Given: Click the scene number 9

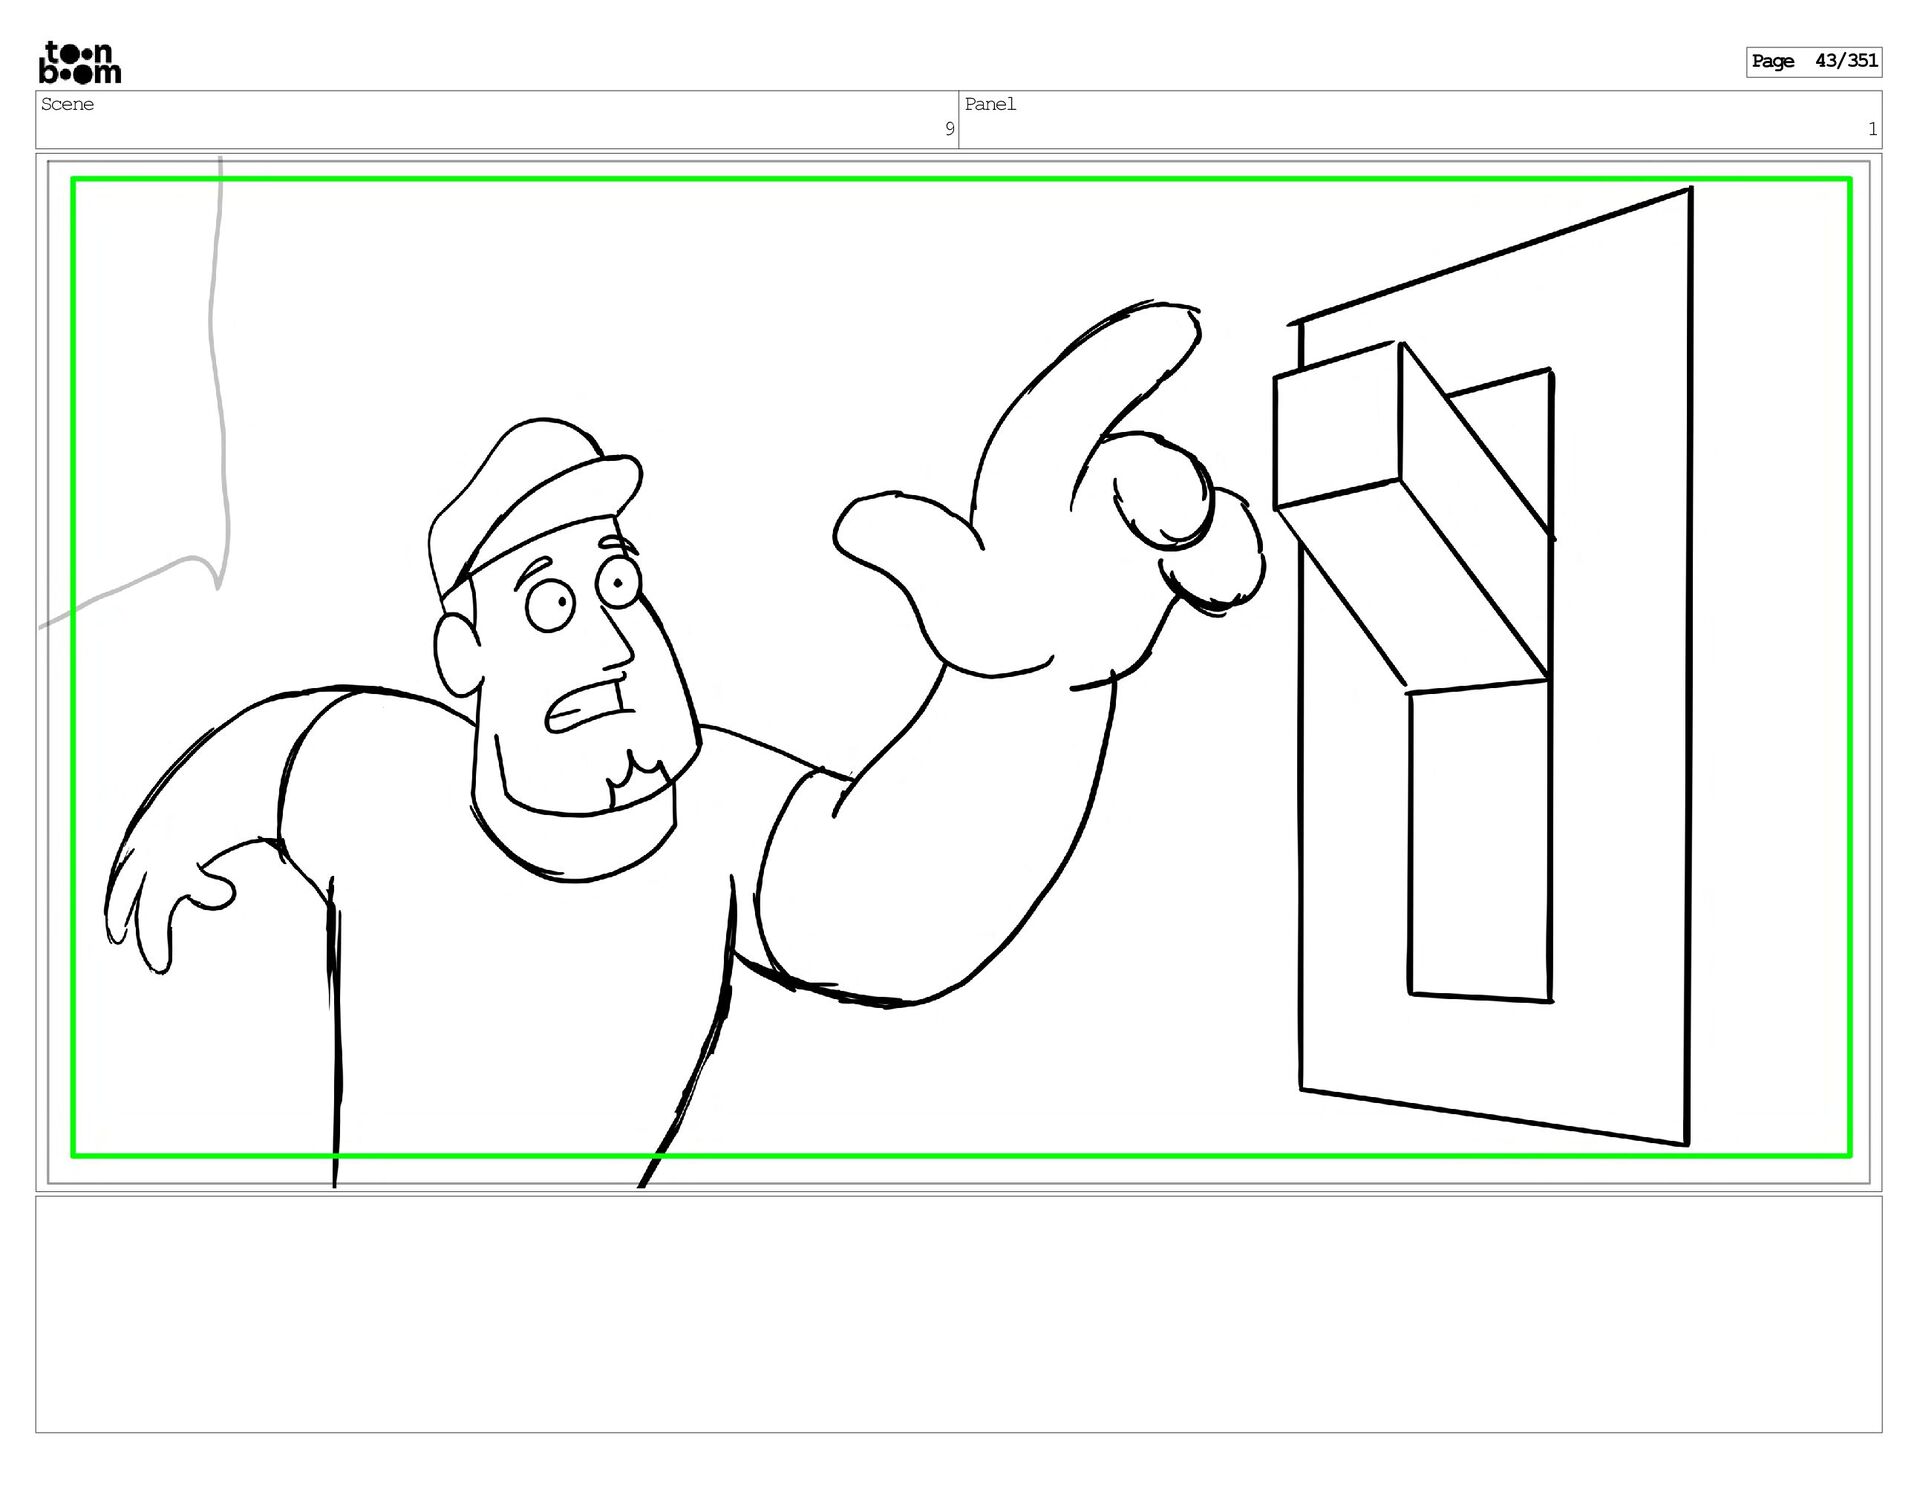Looking at the screenshot, I should [x=949, y=129].
